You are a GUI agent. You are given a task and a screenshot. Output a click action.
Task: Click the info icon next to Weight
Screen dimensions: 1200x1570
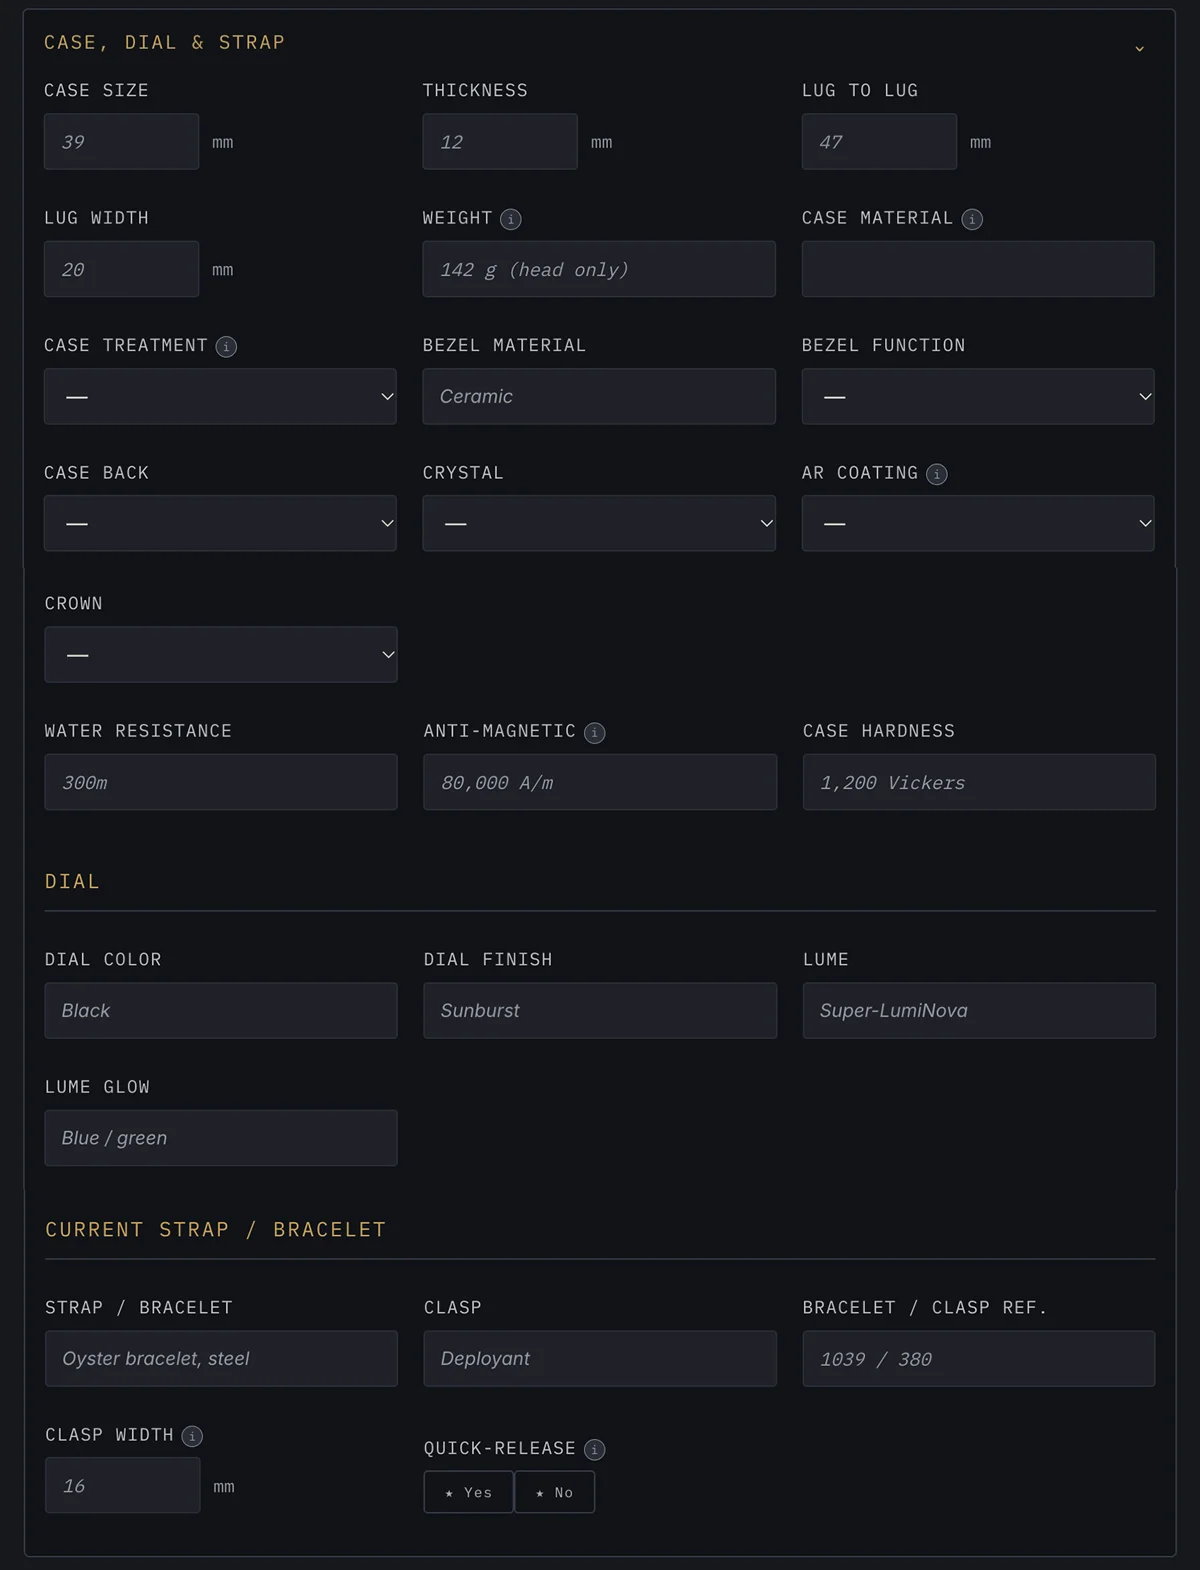(510, 219)
